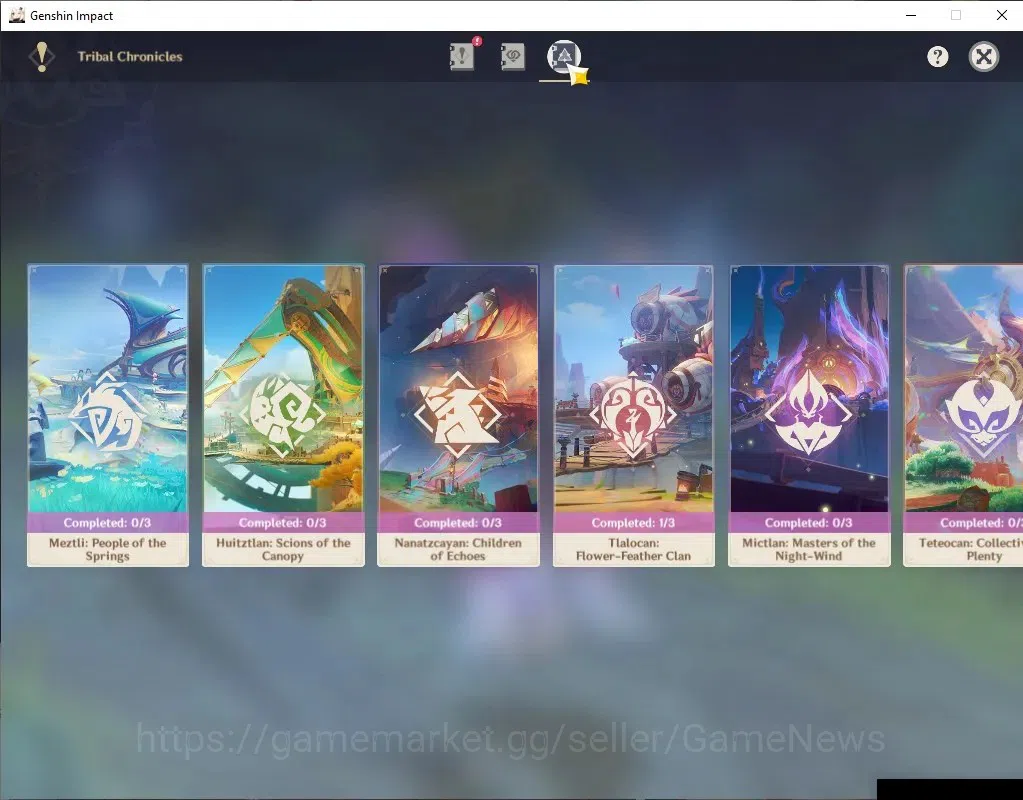This screenshot has width=1023, height=800.
Task: Click 'Completed: 0/3' under the Huitztlan card
Action: coord(282,523)
